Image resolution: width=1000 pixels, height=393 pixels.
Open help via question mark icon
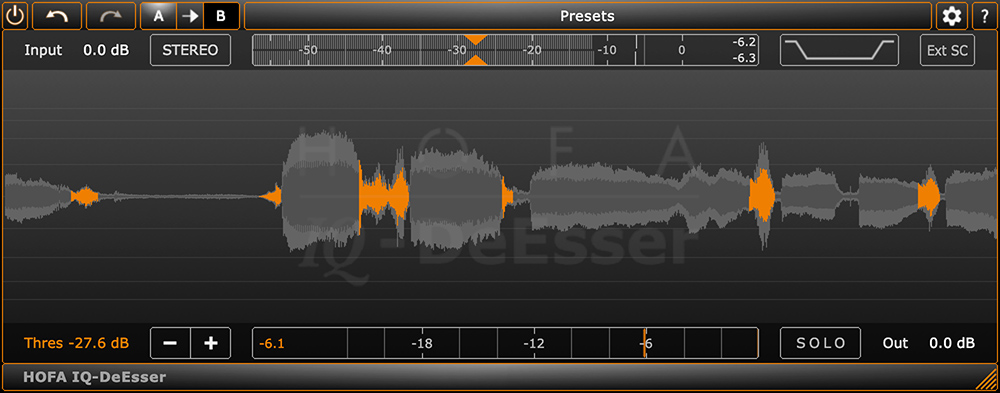pos(985,16)
